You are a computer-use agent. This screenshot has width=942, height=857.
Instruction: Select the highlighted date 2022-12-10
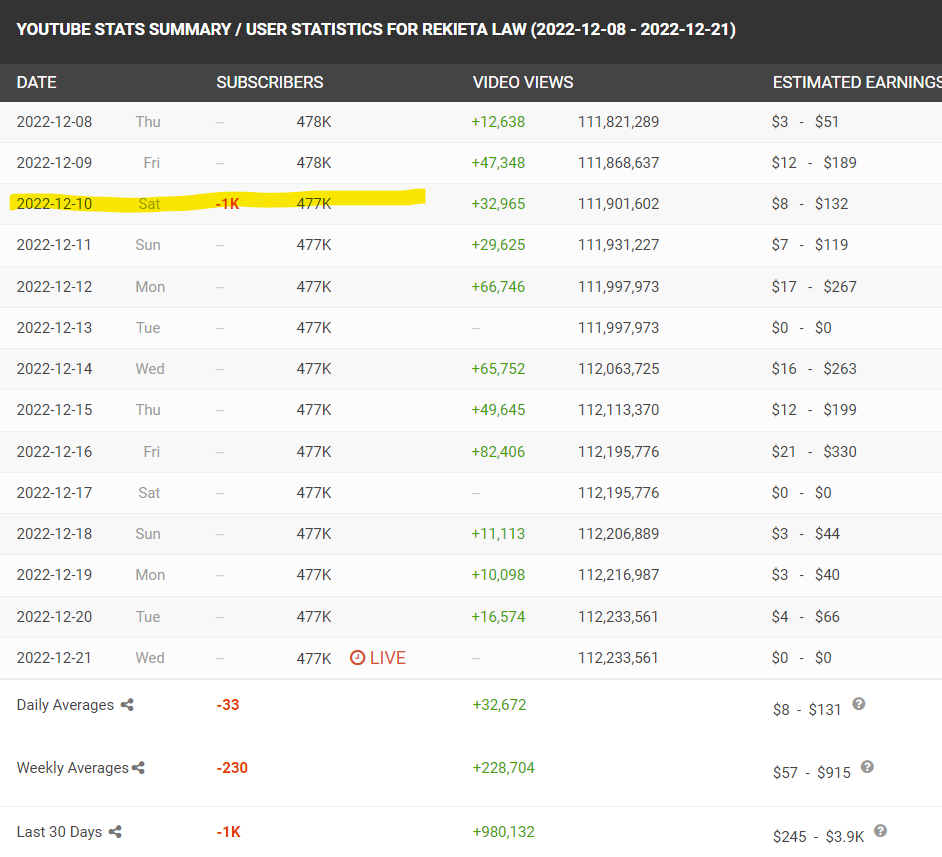54,204
